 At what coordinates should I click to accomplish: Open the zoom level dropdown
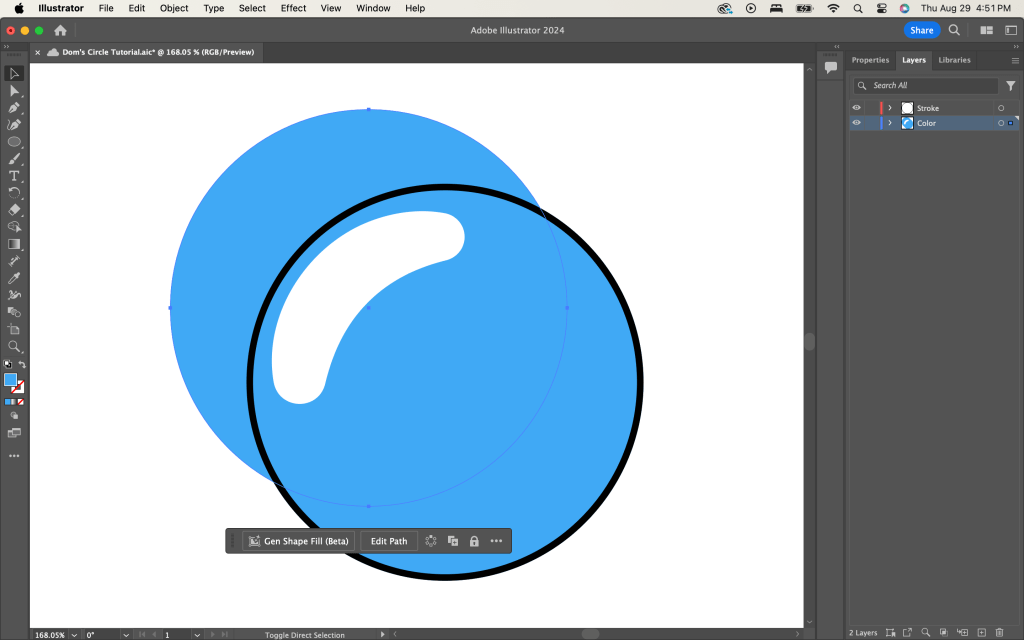pyautogui.click(x=73, y=635)
